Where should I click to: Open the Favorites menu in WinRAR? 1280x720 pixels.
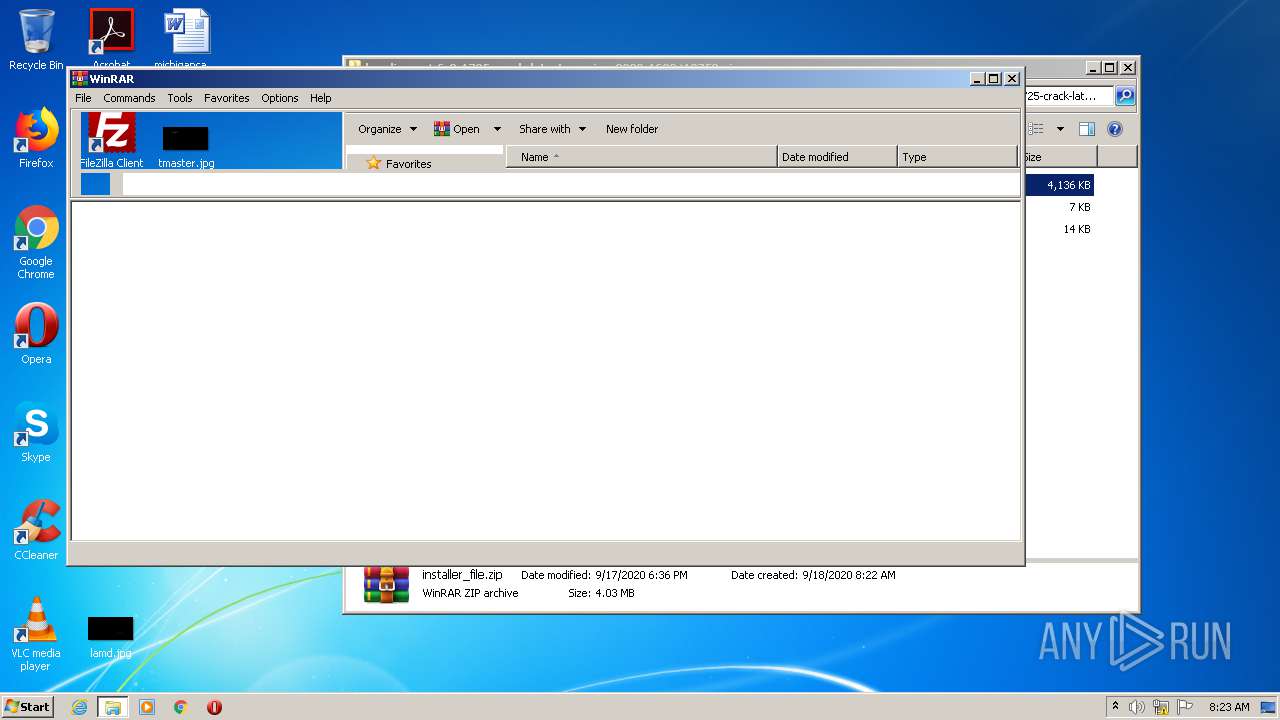[227, 98]
